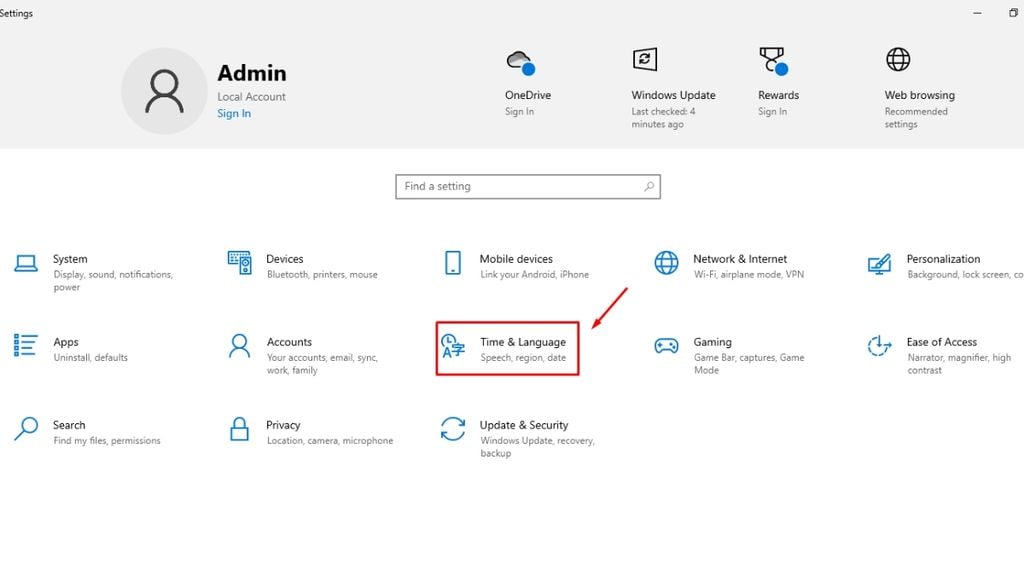This screenshot has height=576, width=1024.
Task: Open the Ease of Access icon
Action: (x=879, y=346)
